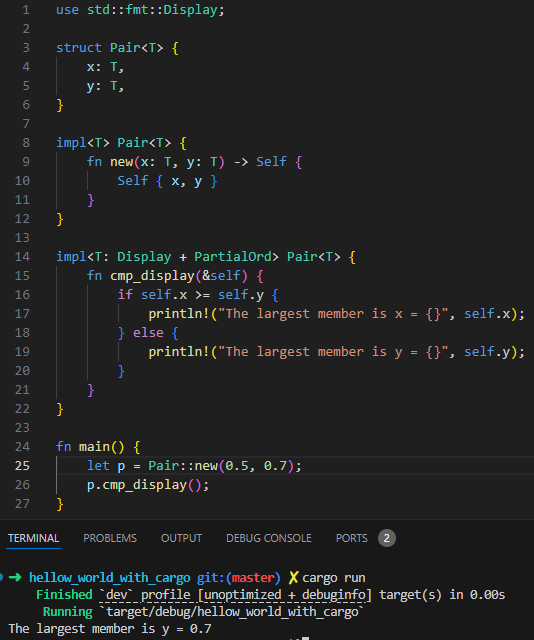Click the 'fn new' function signature
Screen dimensions: 534x640
[194, 162]
